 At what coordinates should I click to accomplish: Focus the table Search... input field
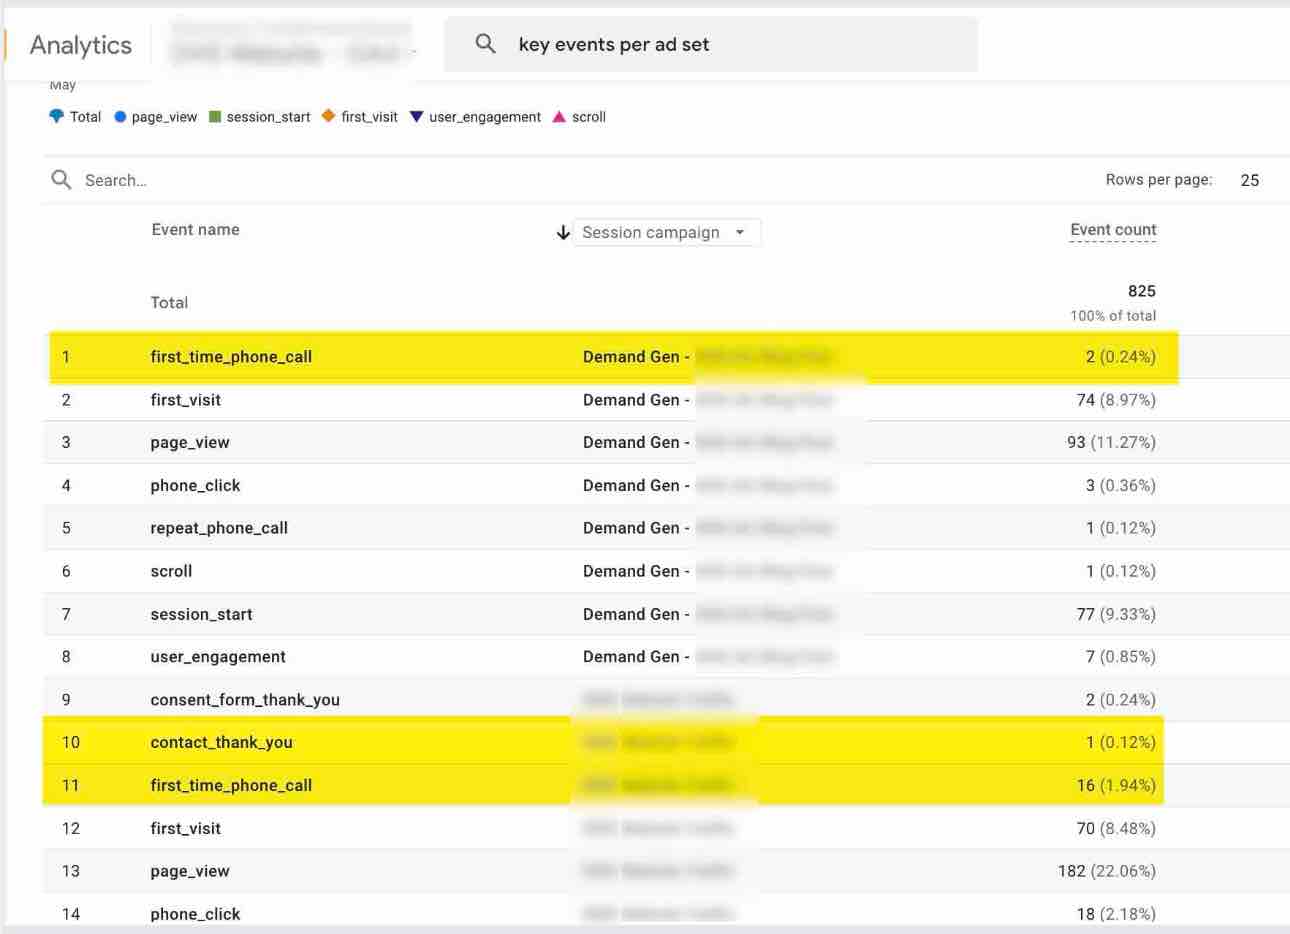[x=116, y=181]
